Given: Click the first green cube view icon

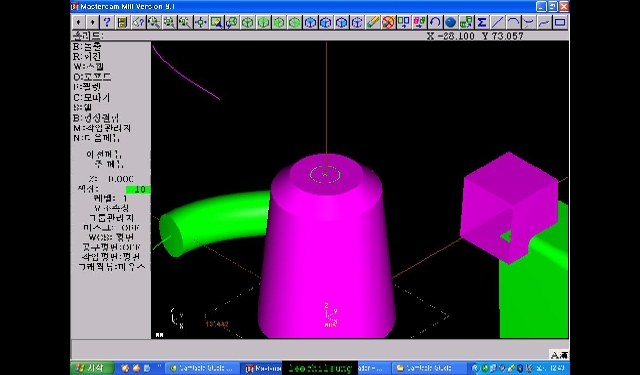Looking at the screenshot, I should tap(247, 22).
